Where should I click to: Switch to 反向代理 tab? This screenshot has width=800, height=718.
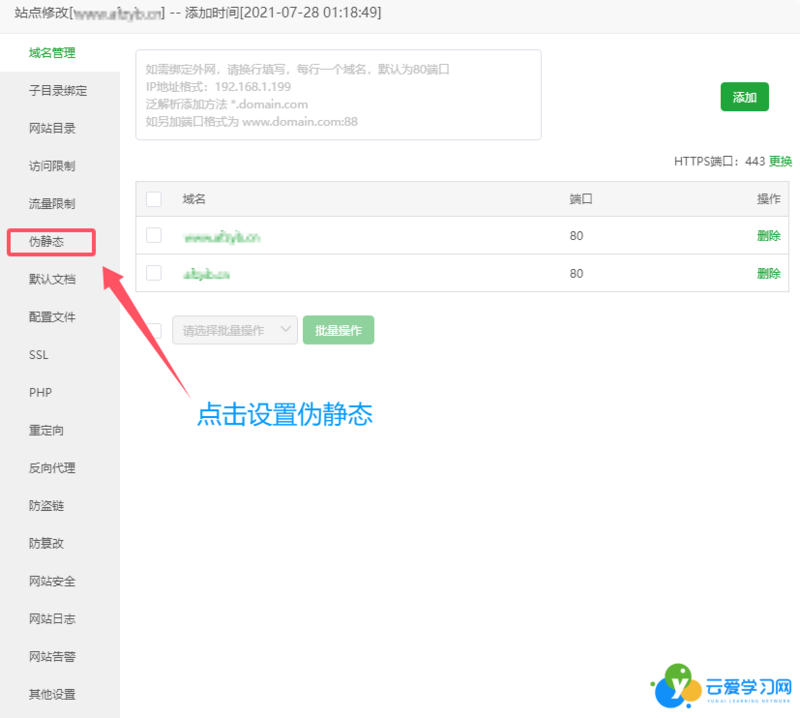pyautogui.click(x=52, y=468)
